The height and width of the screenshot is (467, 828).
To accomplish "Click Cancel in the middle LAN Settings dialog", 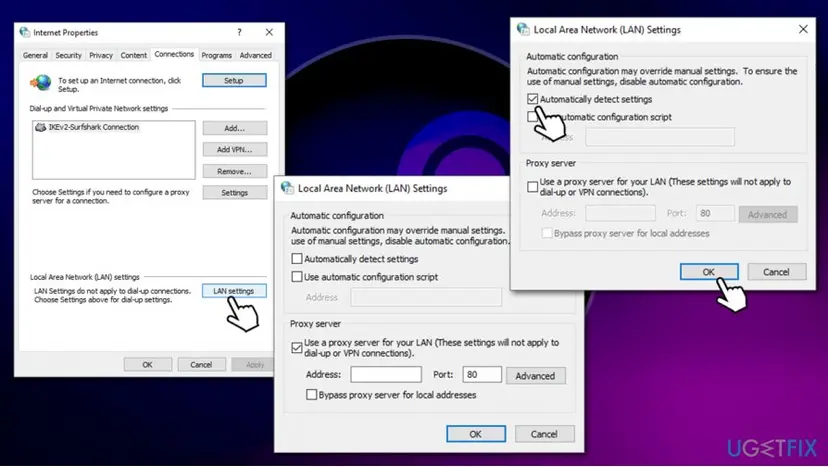I will tap(544, 434).
